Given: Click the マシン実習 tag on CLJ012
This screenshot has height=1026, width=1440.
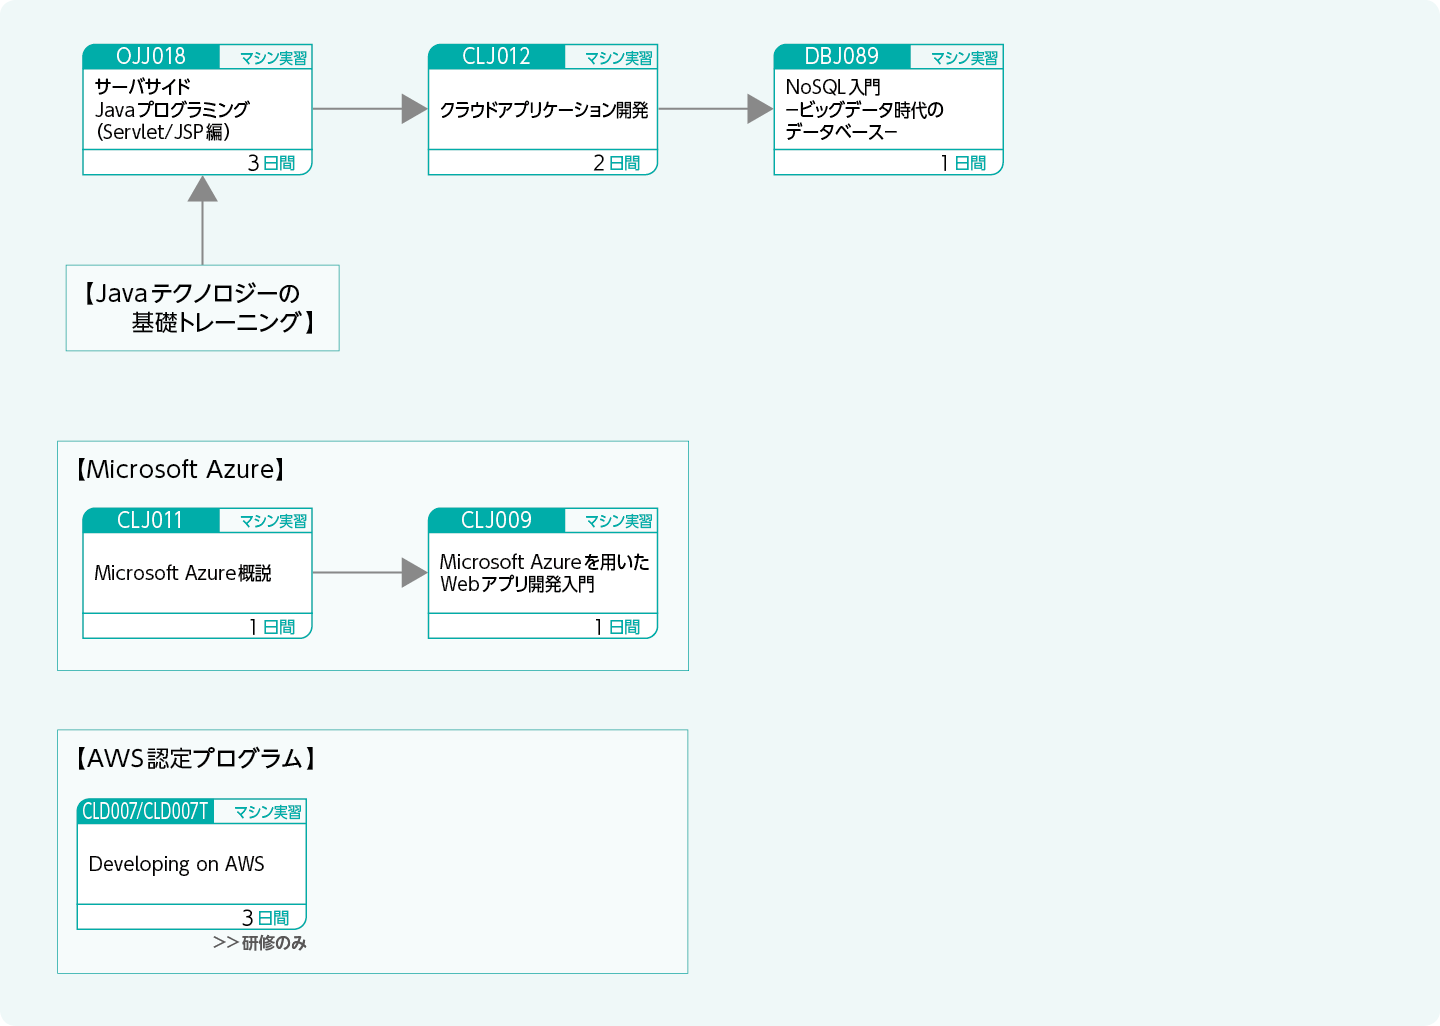Looking at the screenshot, I should point(619,58).
